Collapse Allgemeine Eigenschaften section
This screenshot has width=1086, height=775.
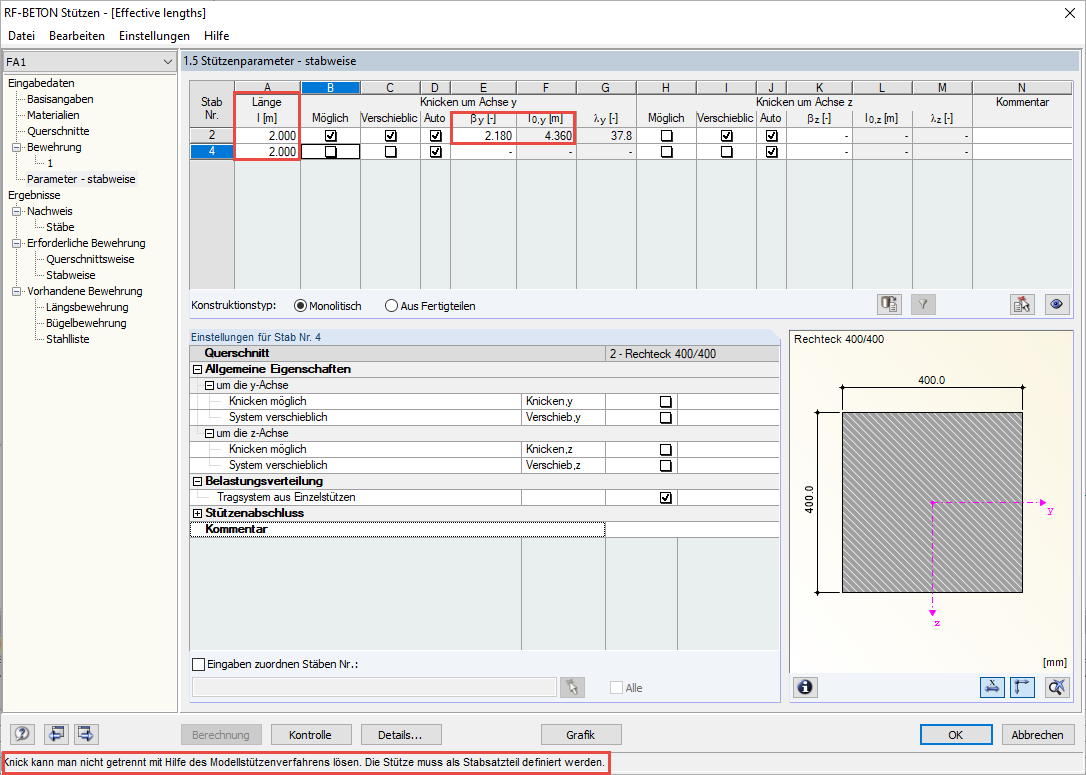coord(197,370)
